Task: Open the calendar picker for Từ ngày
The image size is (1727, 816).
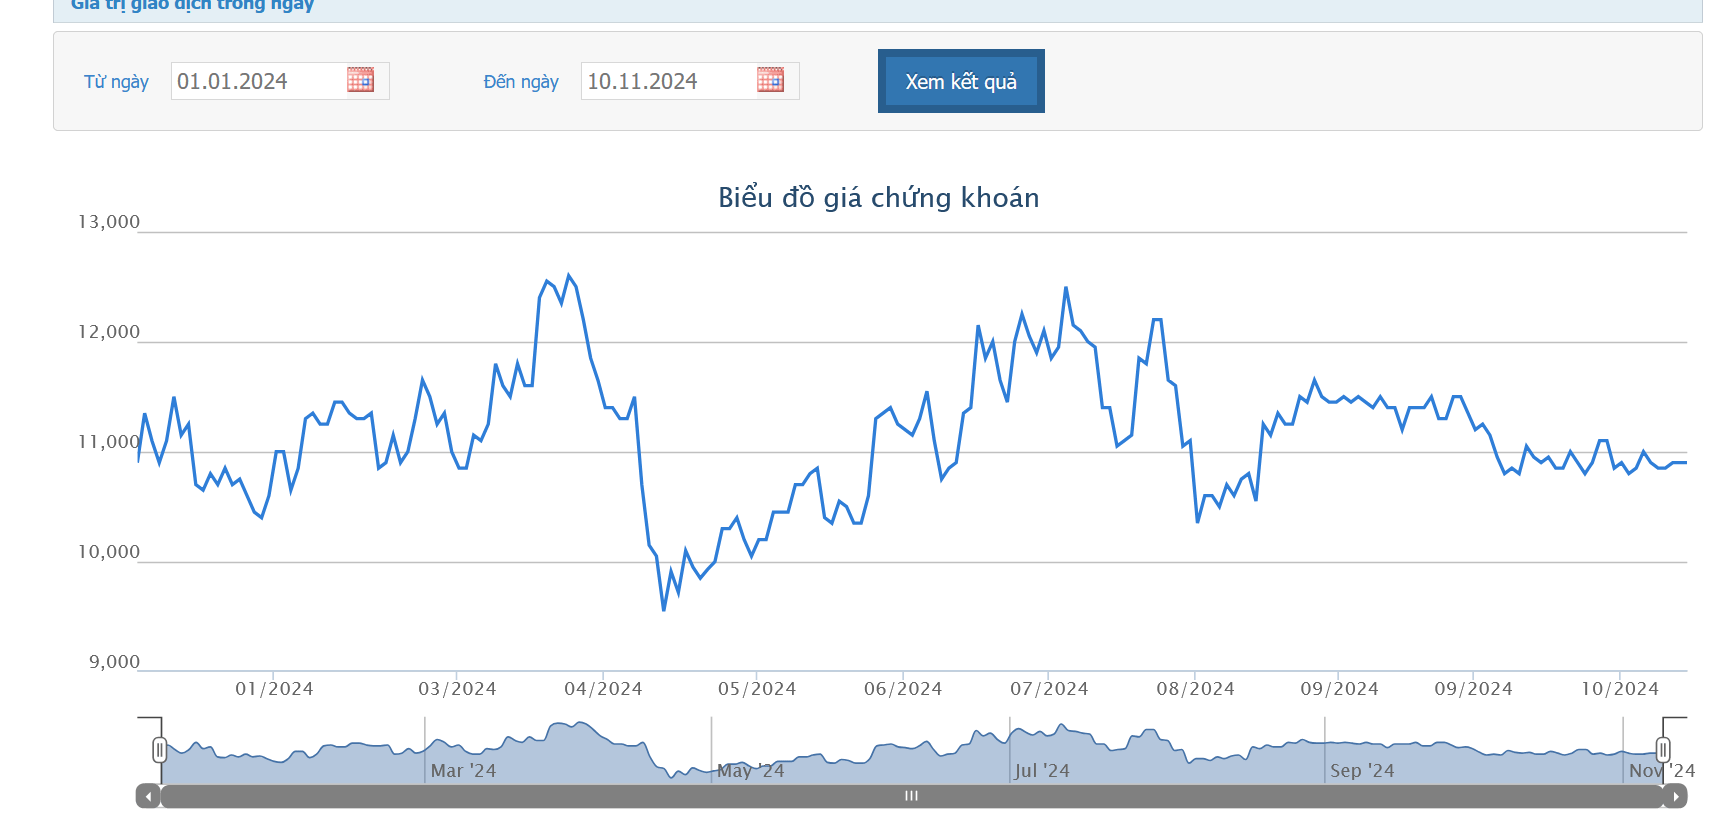Action: (x=360, y=80)
